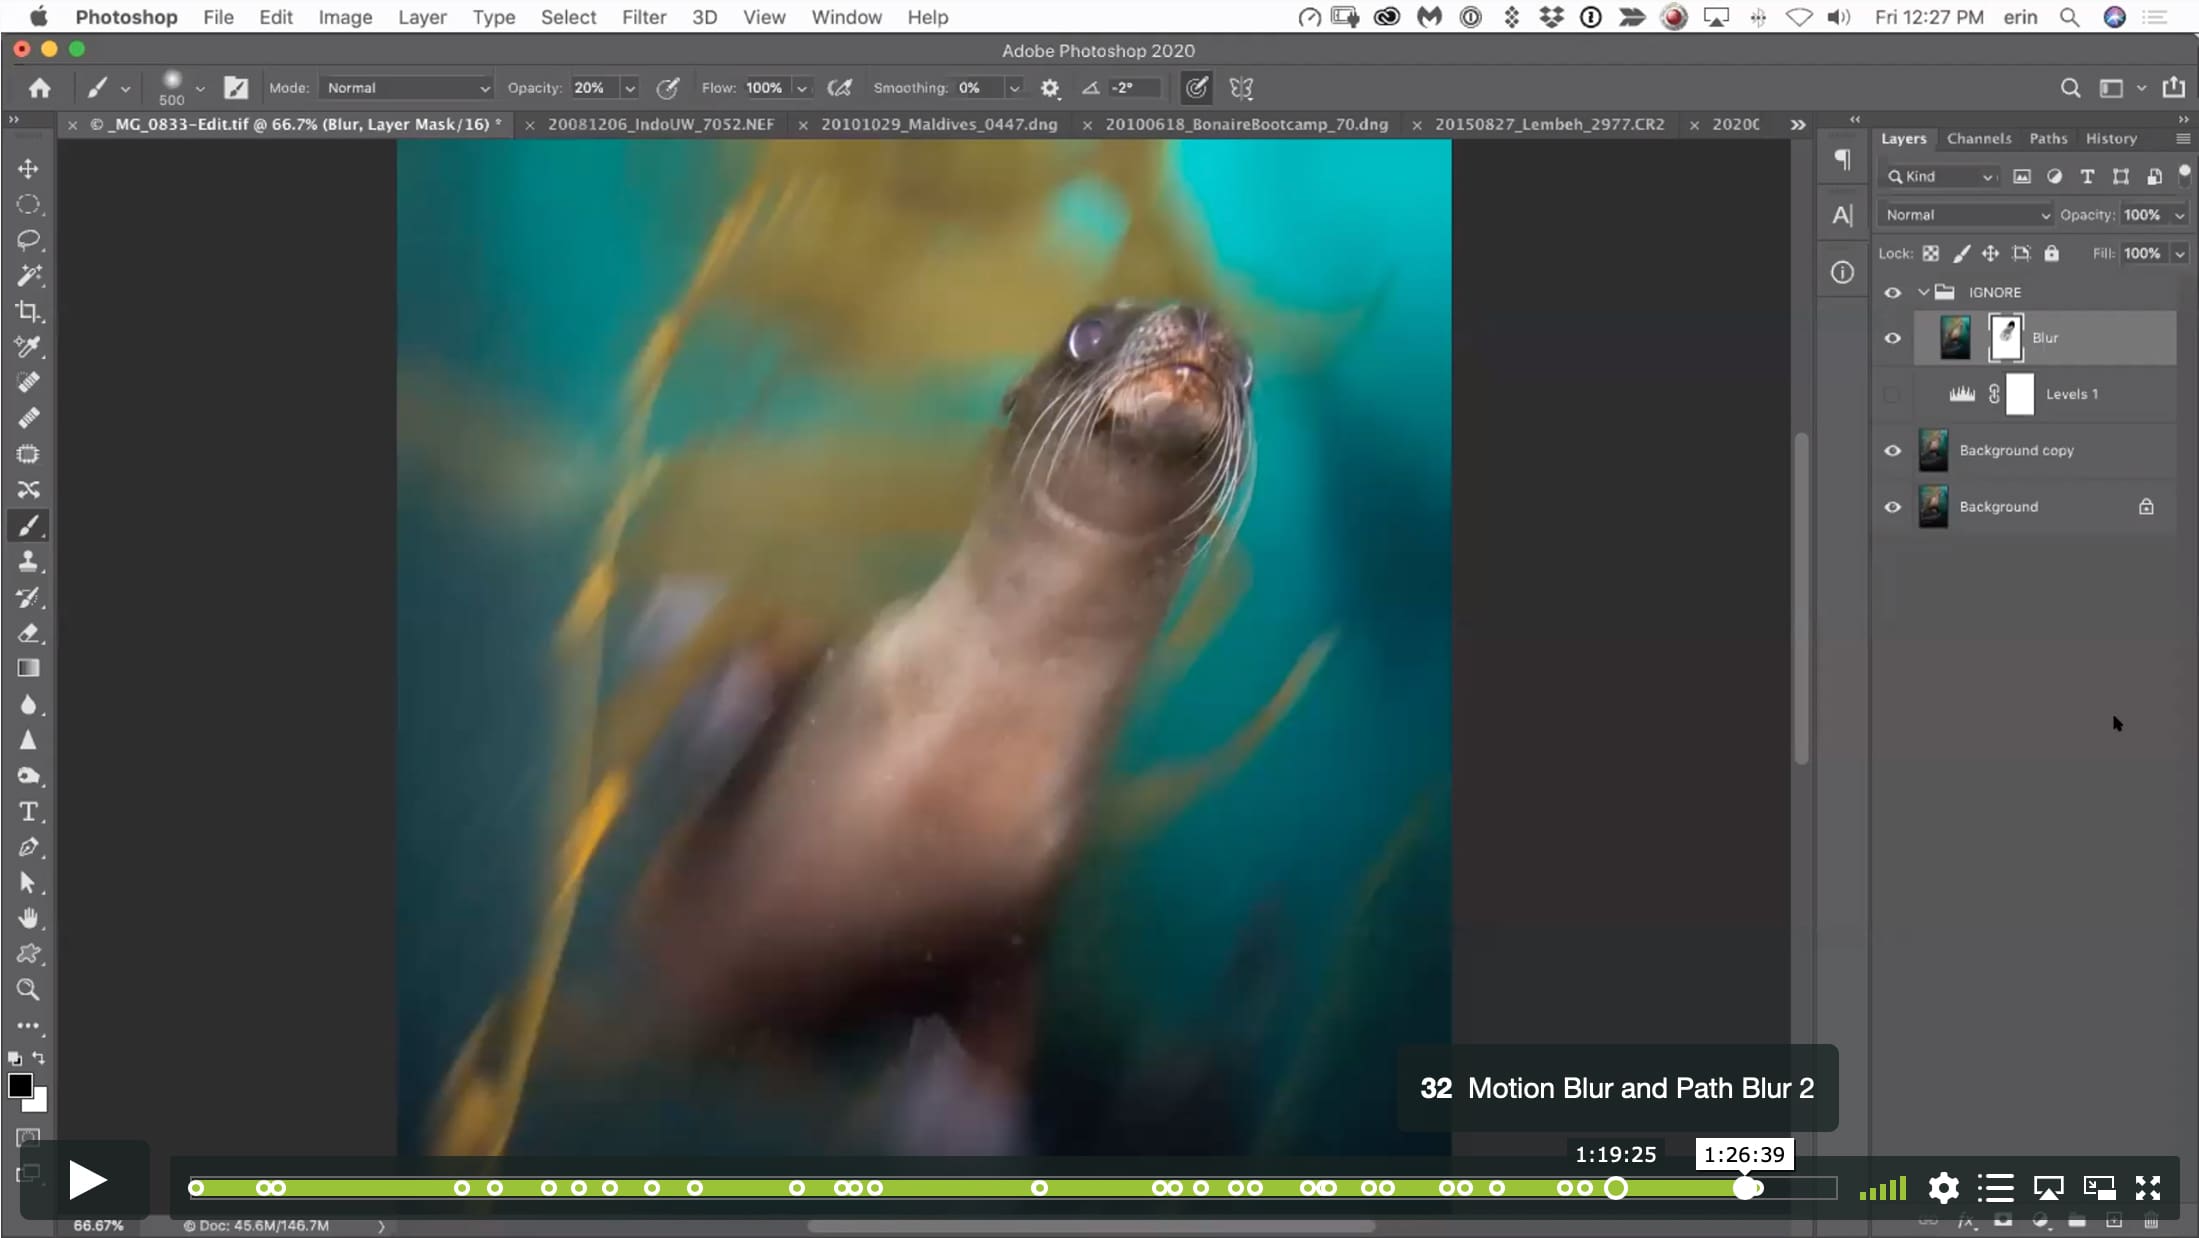Toggle pressure for size button

pos(1196,88)
